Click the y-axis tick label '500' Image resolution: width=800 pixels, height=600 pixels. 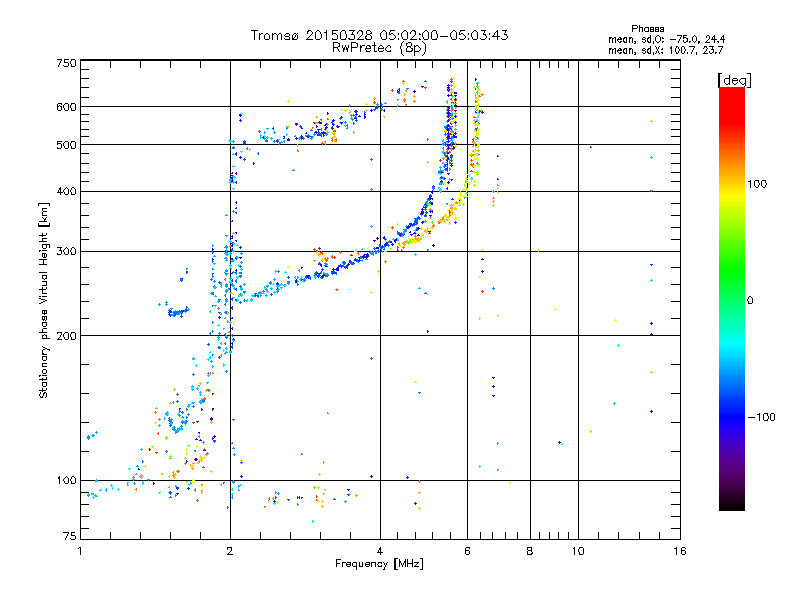pos(66,145)
